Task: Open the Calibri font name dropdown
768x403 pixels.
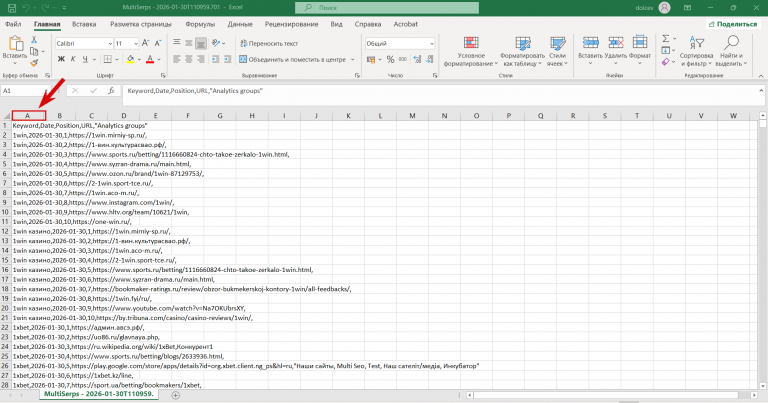Action: pos(110,44)
